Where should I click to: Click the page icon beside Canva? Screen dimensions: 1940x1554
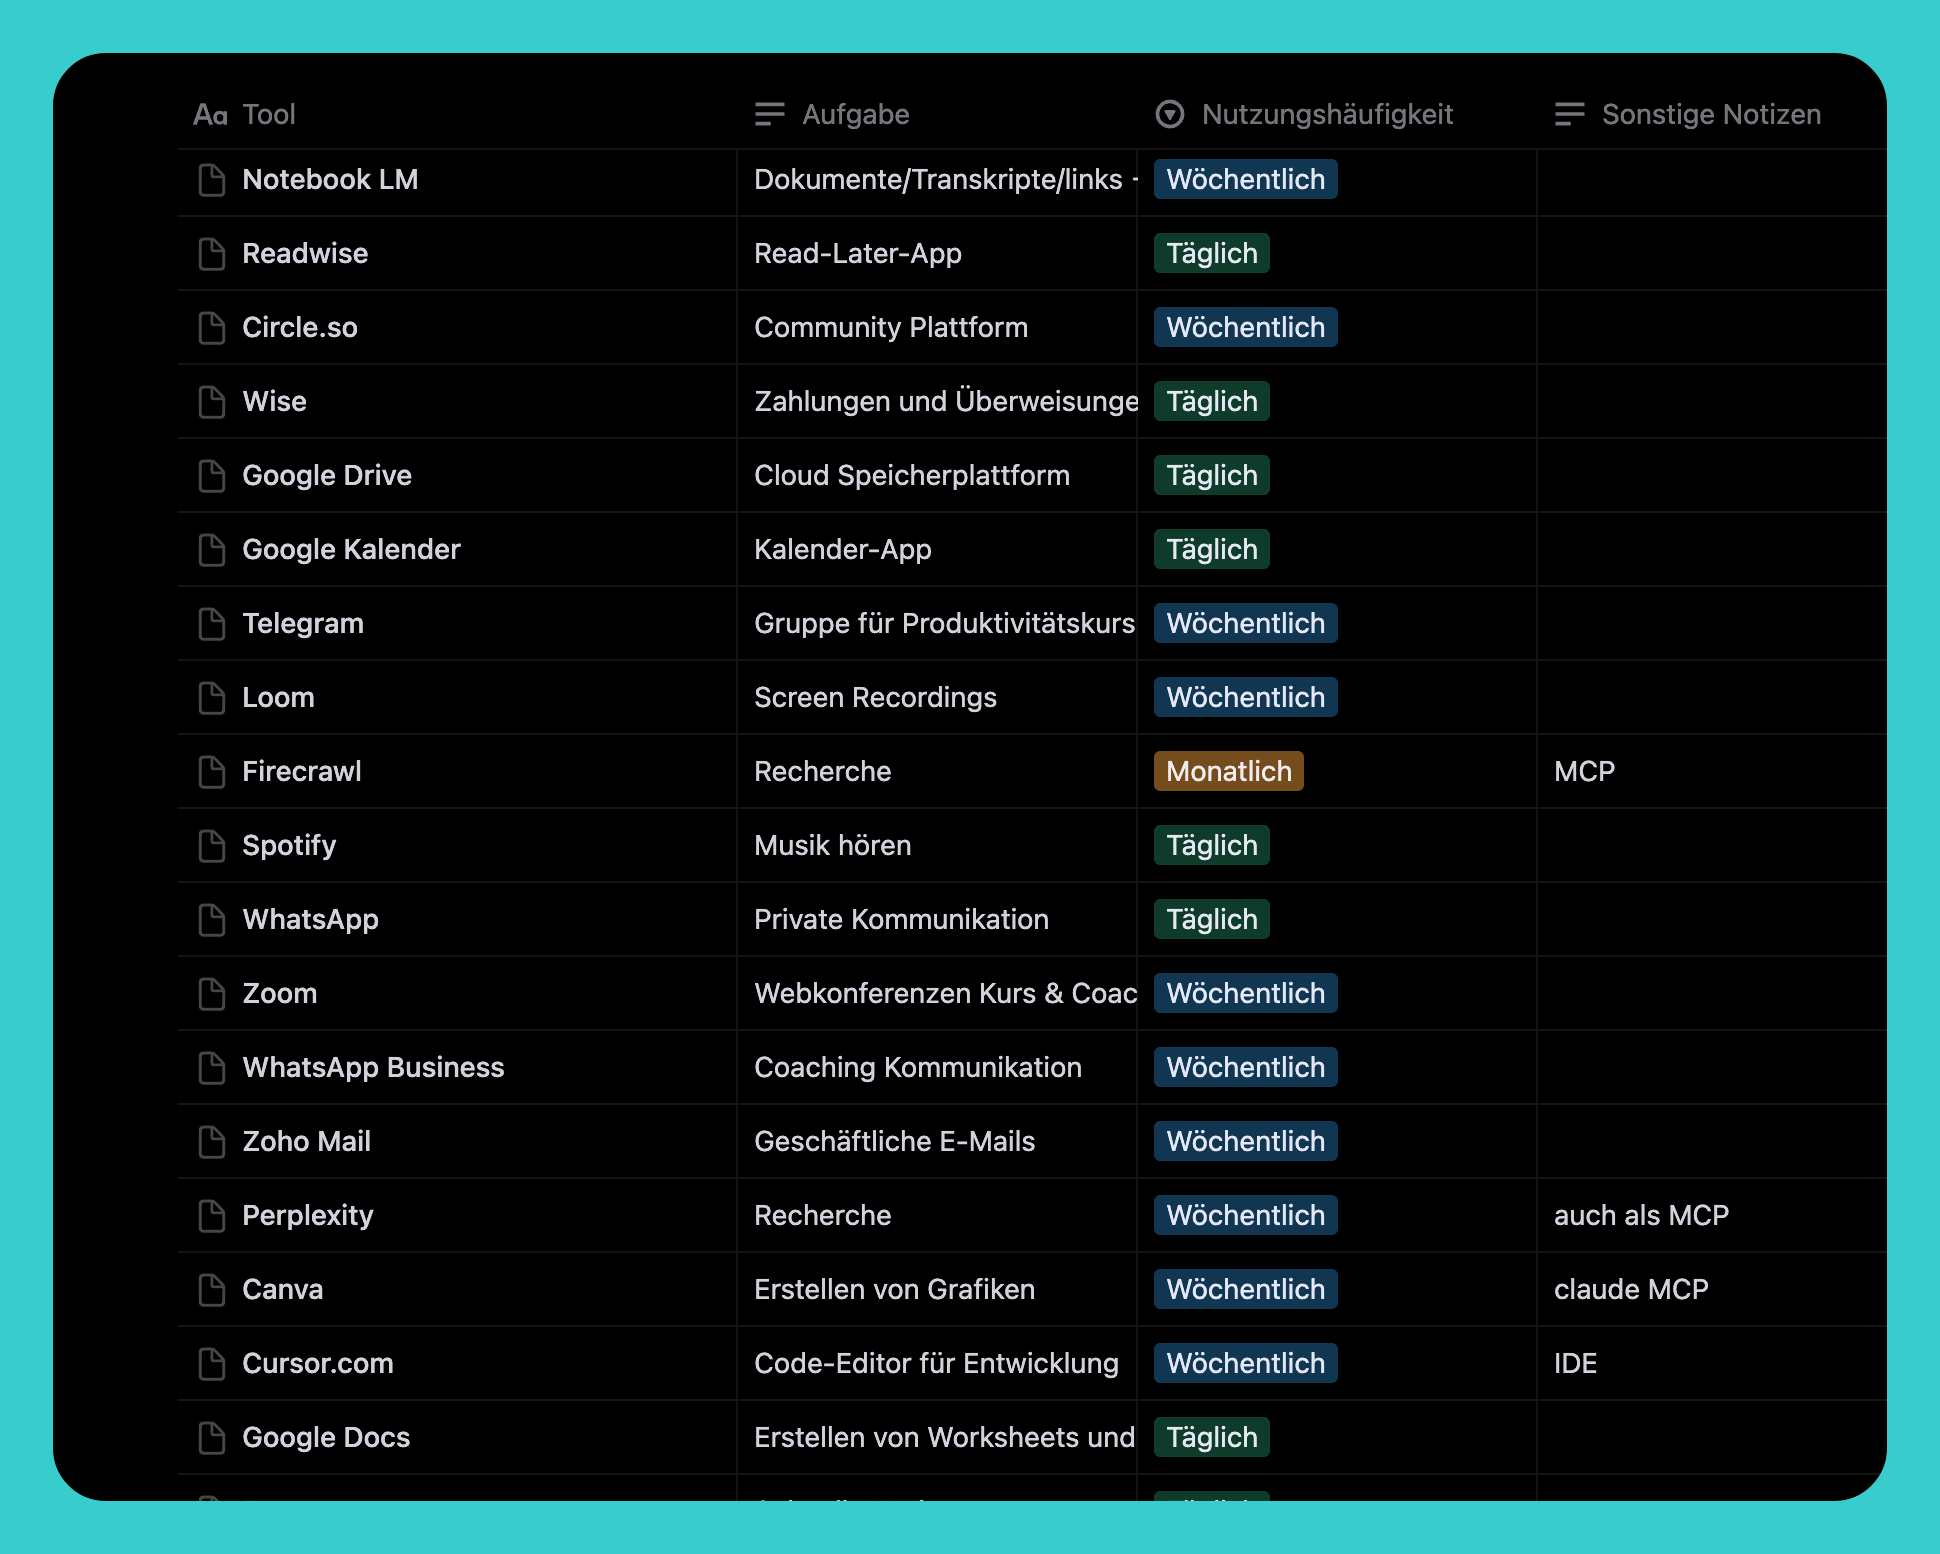coord(212,1290)
